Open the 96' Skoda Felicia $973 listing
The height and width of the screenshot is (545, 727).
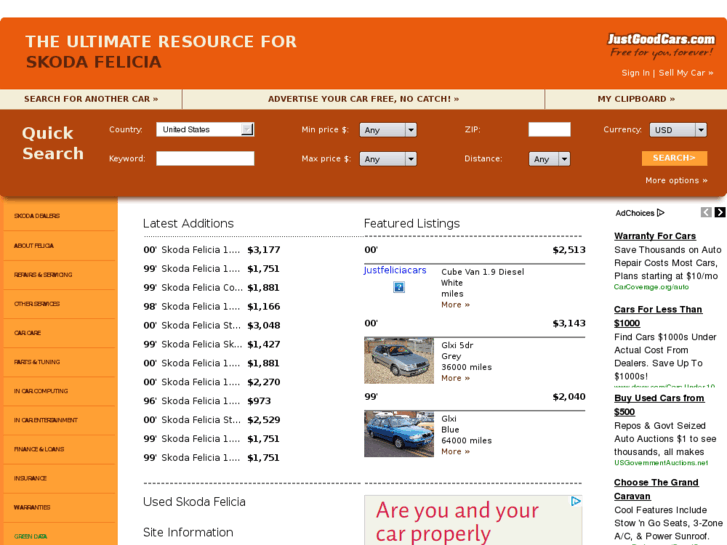pos(207,401)
